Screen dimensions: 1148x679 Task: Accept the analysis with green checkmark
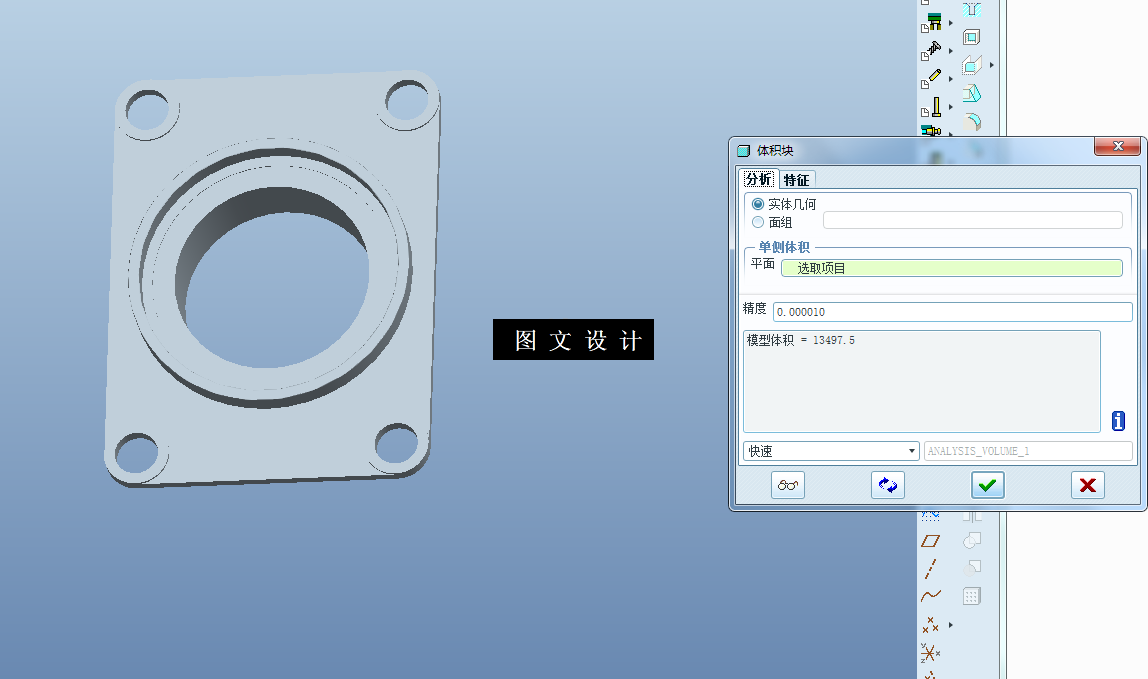coord(988,485)
